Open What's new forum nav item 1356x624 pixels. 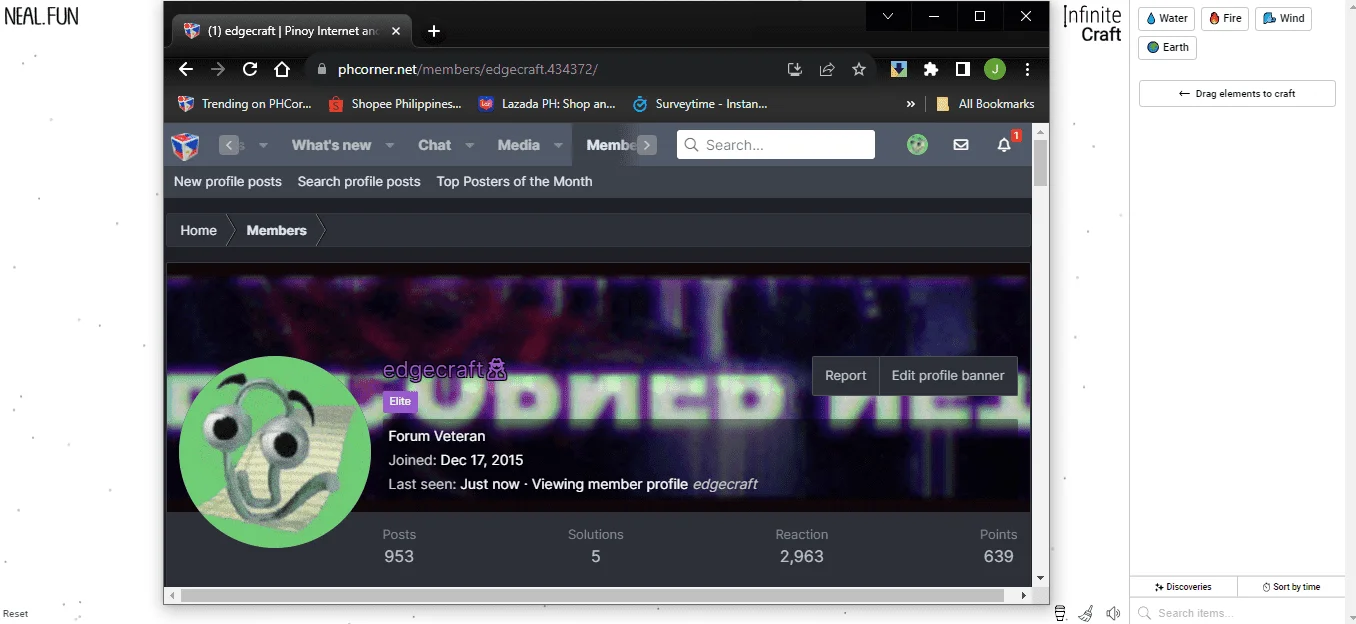click(331, 145)
